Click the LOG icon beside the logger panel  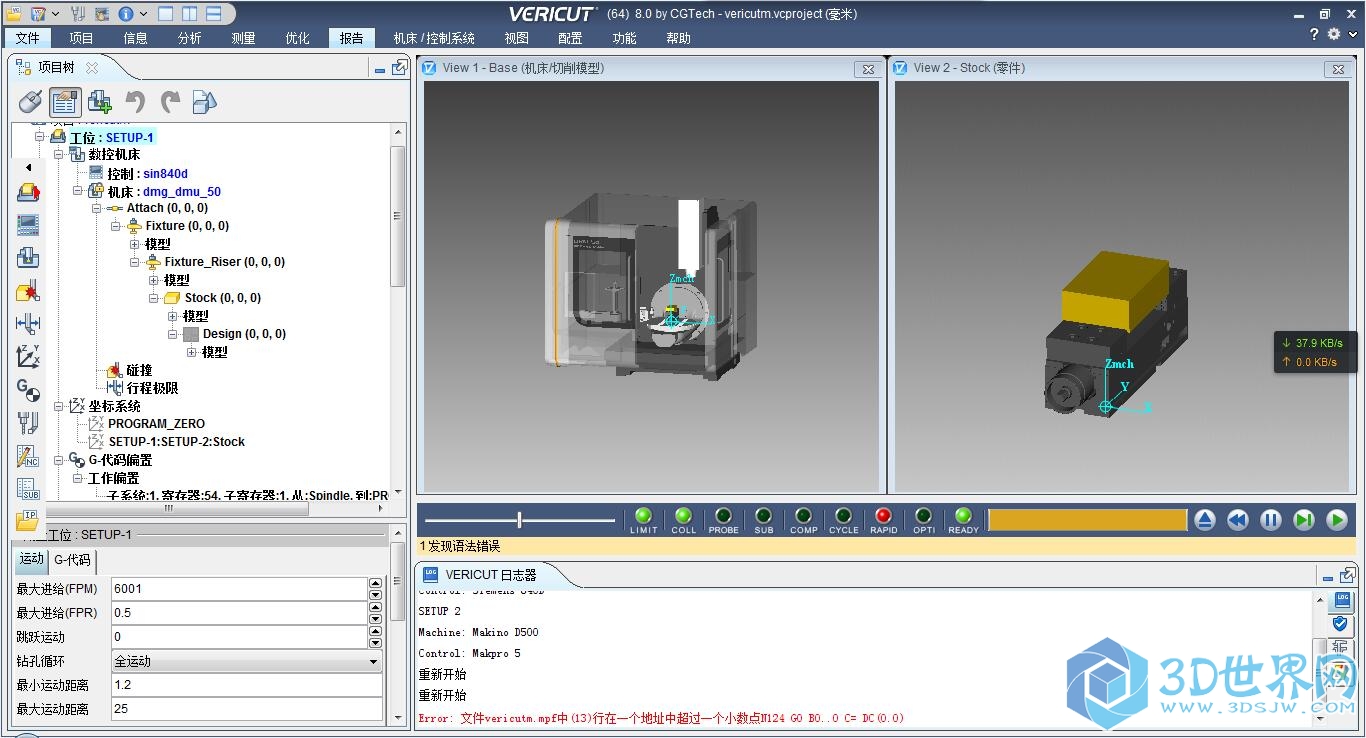[x=1342, y=601]
